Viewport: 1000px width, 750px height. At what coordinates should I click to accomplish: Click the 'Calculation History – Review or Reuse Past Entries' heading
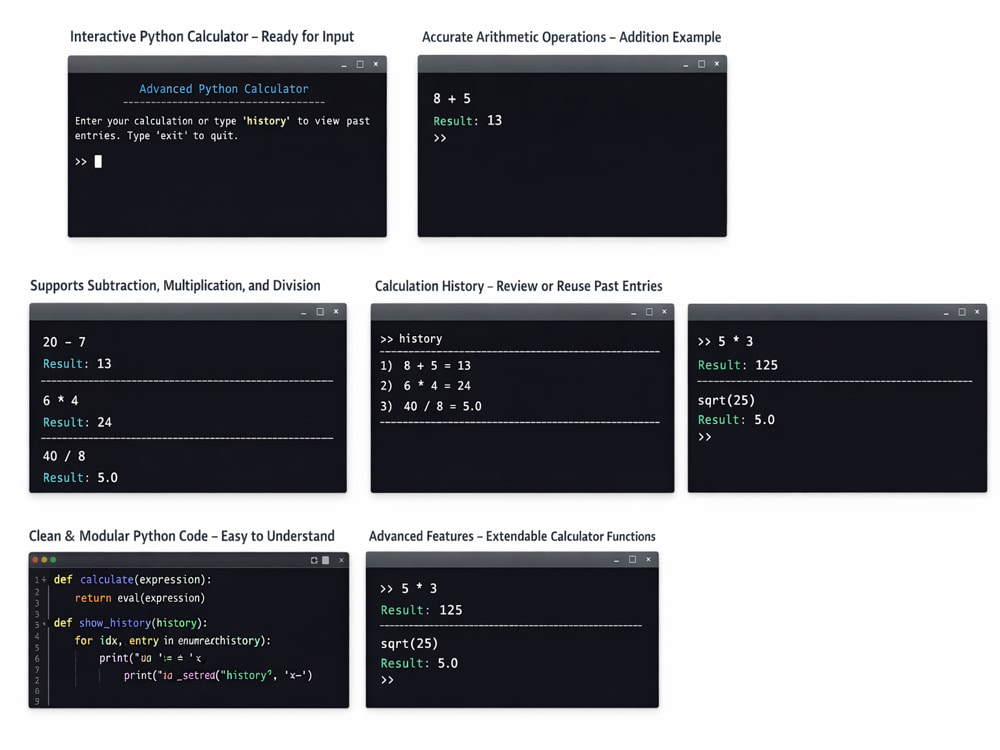tap(518, 286)
